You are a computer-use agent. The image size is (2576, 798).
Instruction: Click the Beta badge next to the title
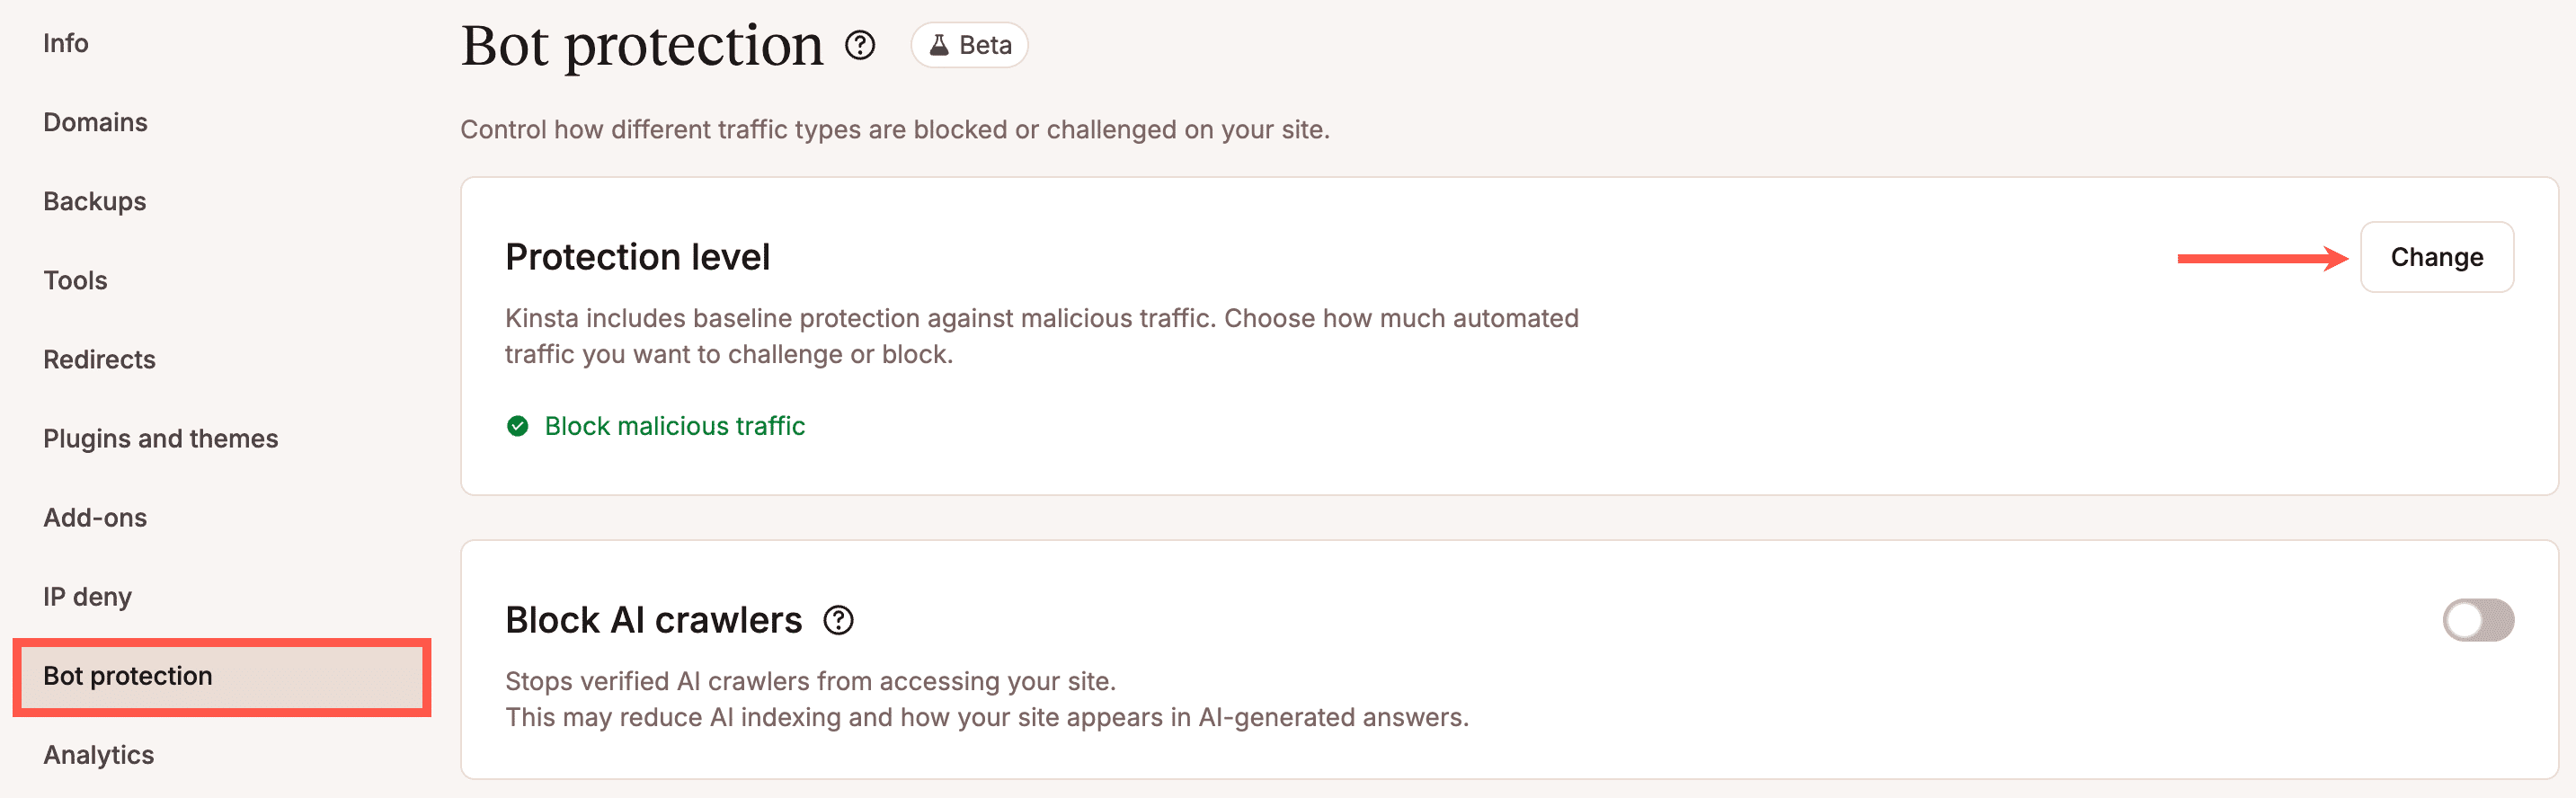pos(968,44)
